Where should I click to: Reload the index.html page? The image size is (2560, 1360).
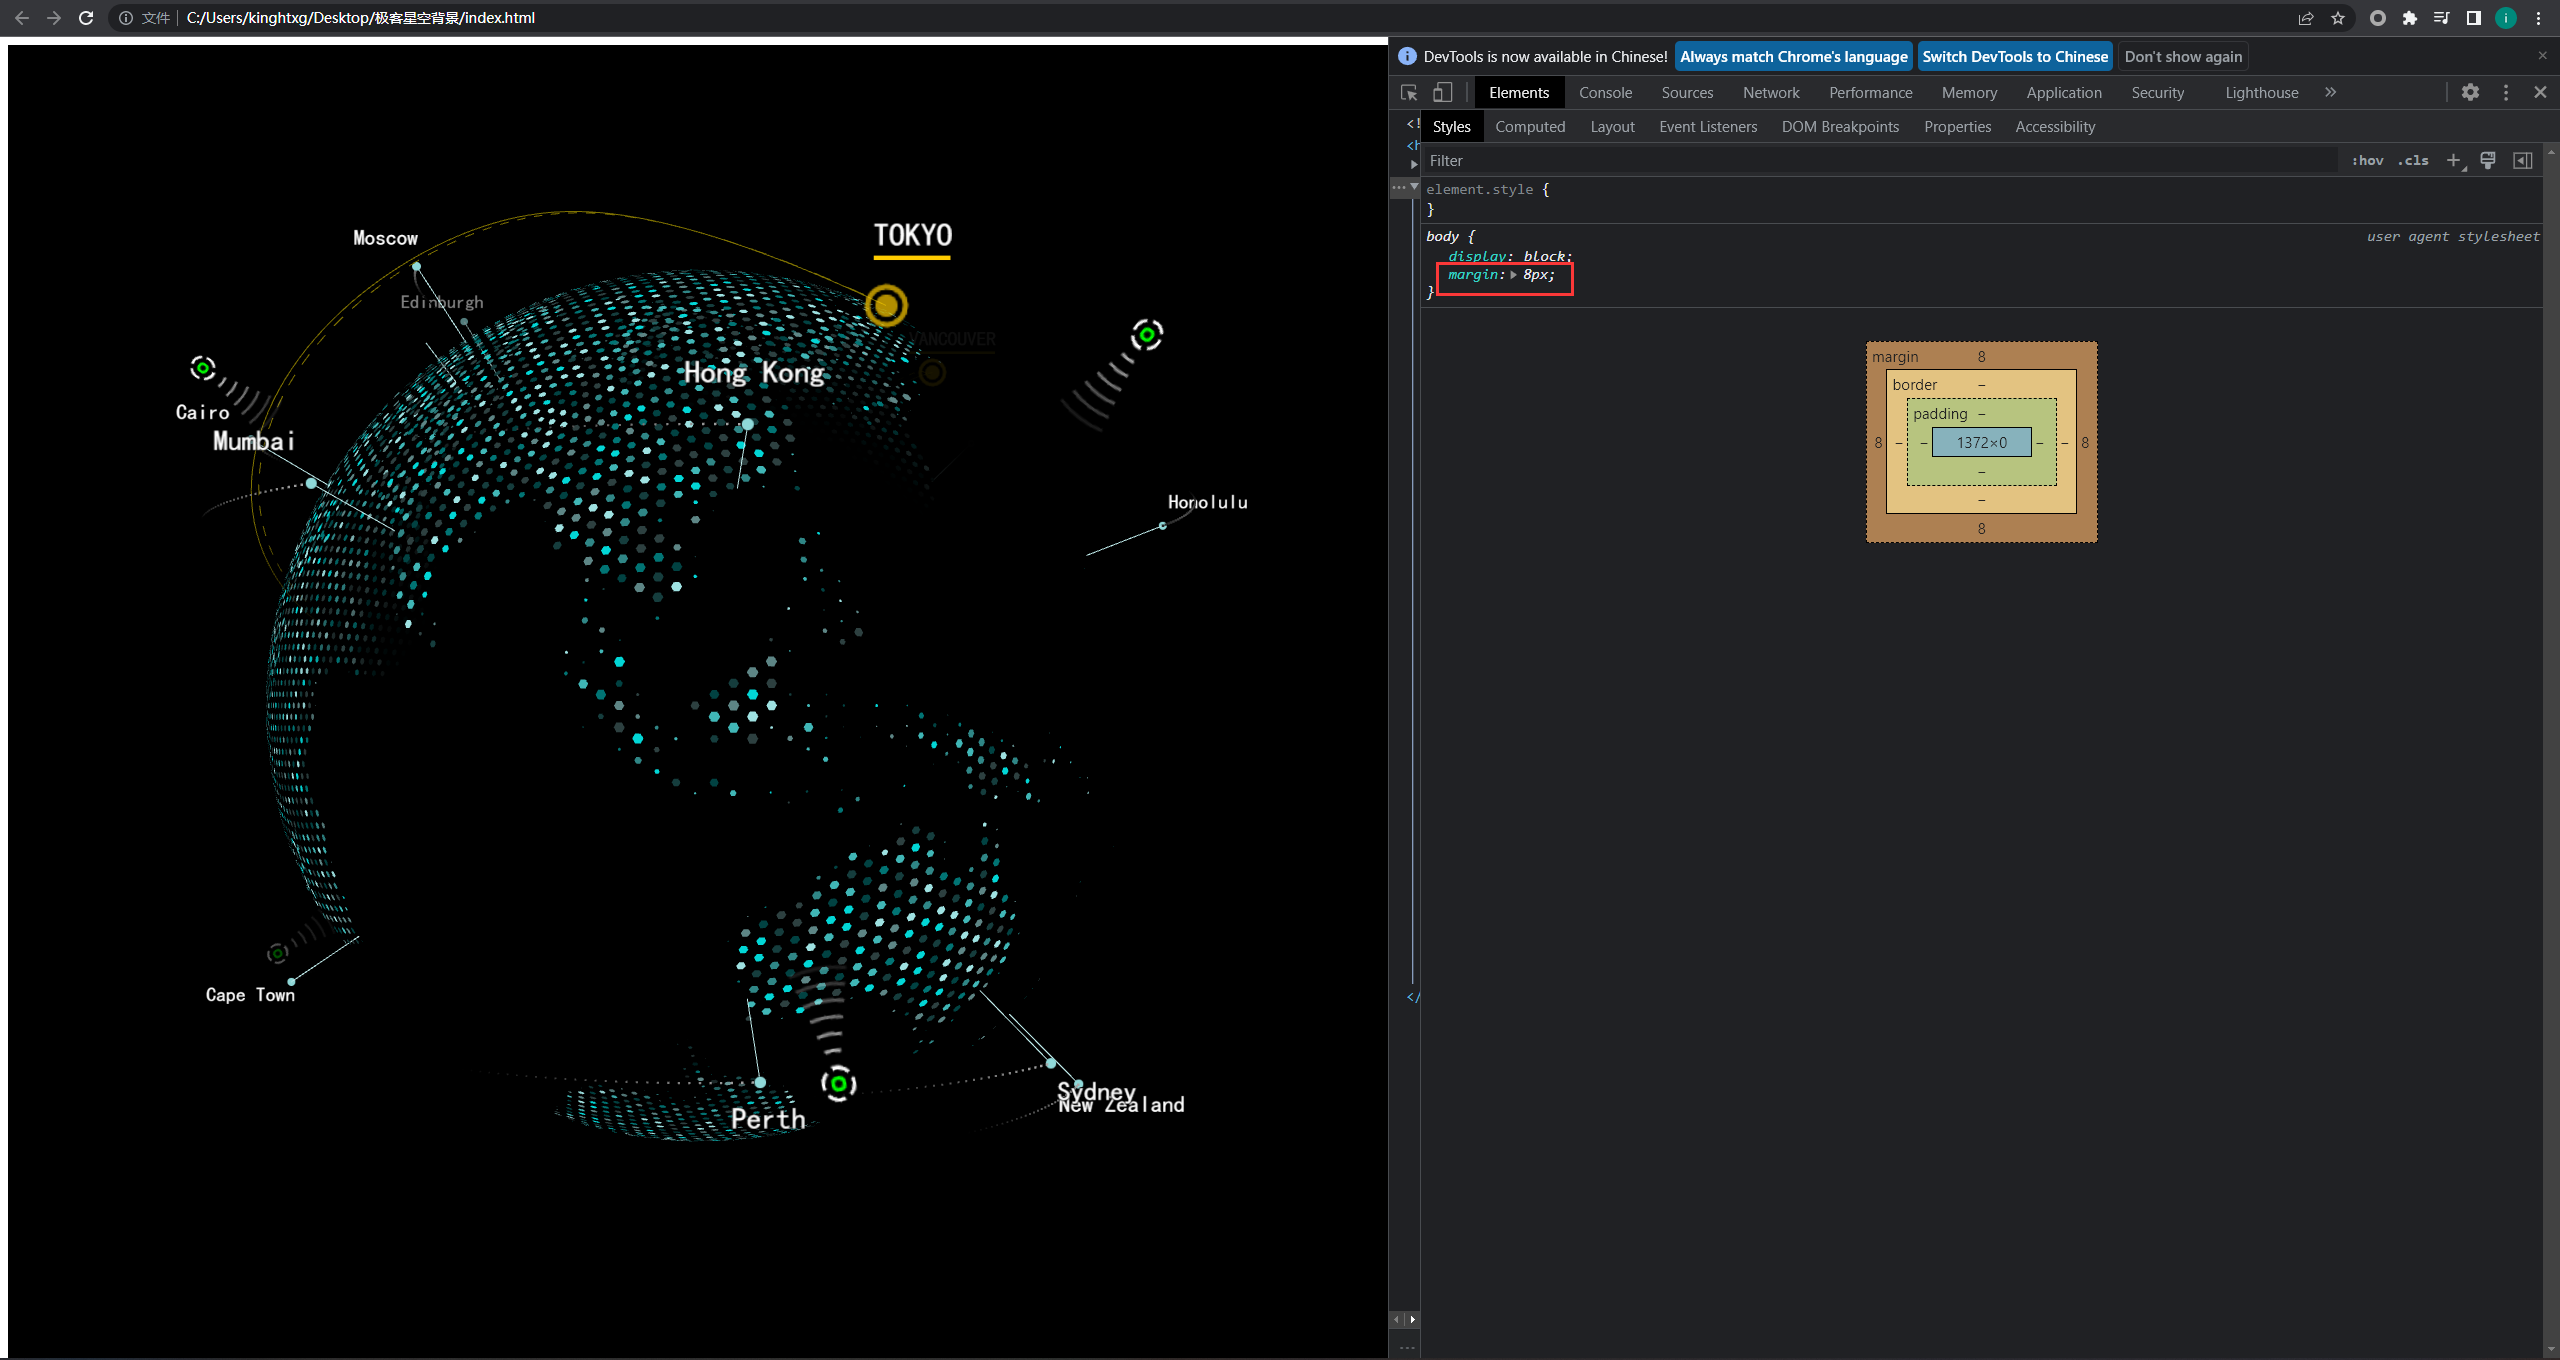pos(86,18)
